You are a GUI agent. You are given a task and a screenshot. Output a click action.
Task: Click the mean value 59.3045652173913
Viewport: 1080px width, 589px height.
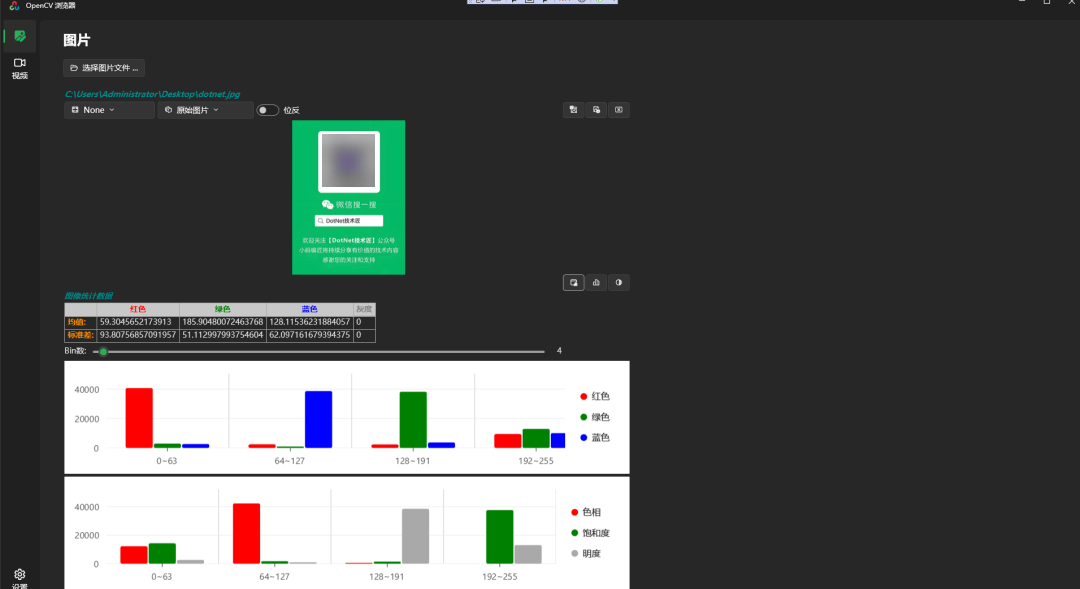(x=136, y=322)
